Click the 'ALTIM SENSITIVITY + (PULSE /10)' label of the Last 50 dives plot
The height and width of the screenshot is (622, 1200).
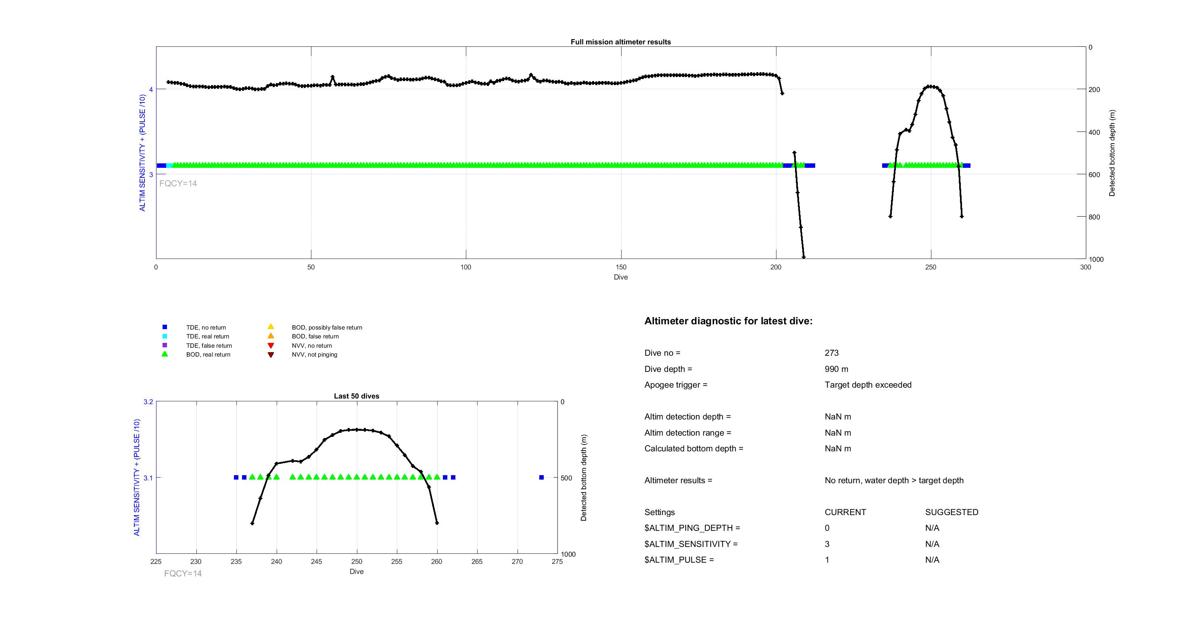[x=137, y=477]
